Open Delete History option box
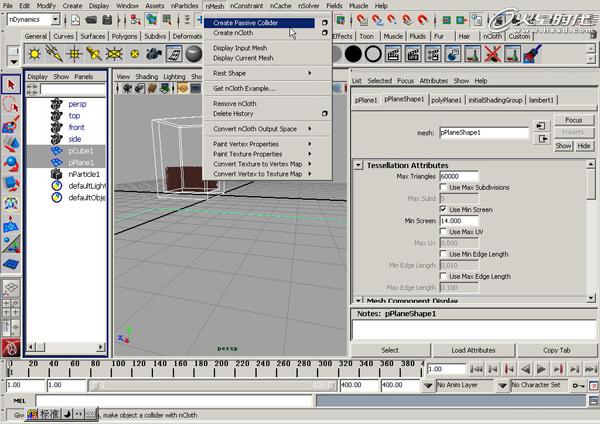The width and height of the screenshot is (600, 424). coord(324,113)
